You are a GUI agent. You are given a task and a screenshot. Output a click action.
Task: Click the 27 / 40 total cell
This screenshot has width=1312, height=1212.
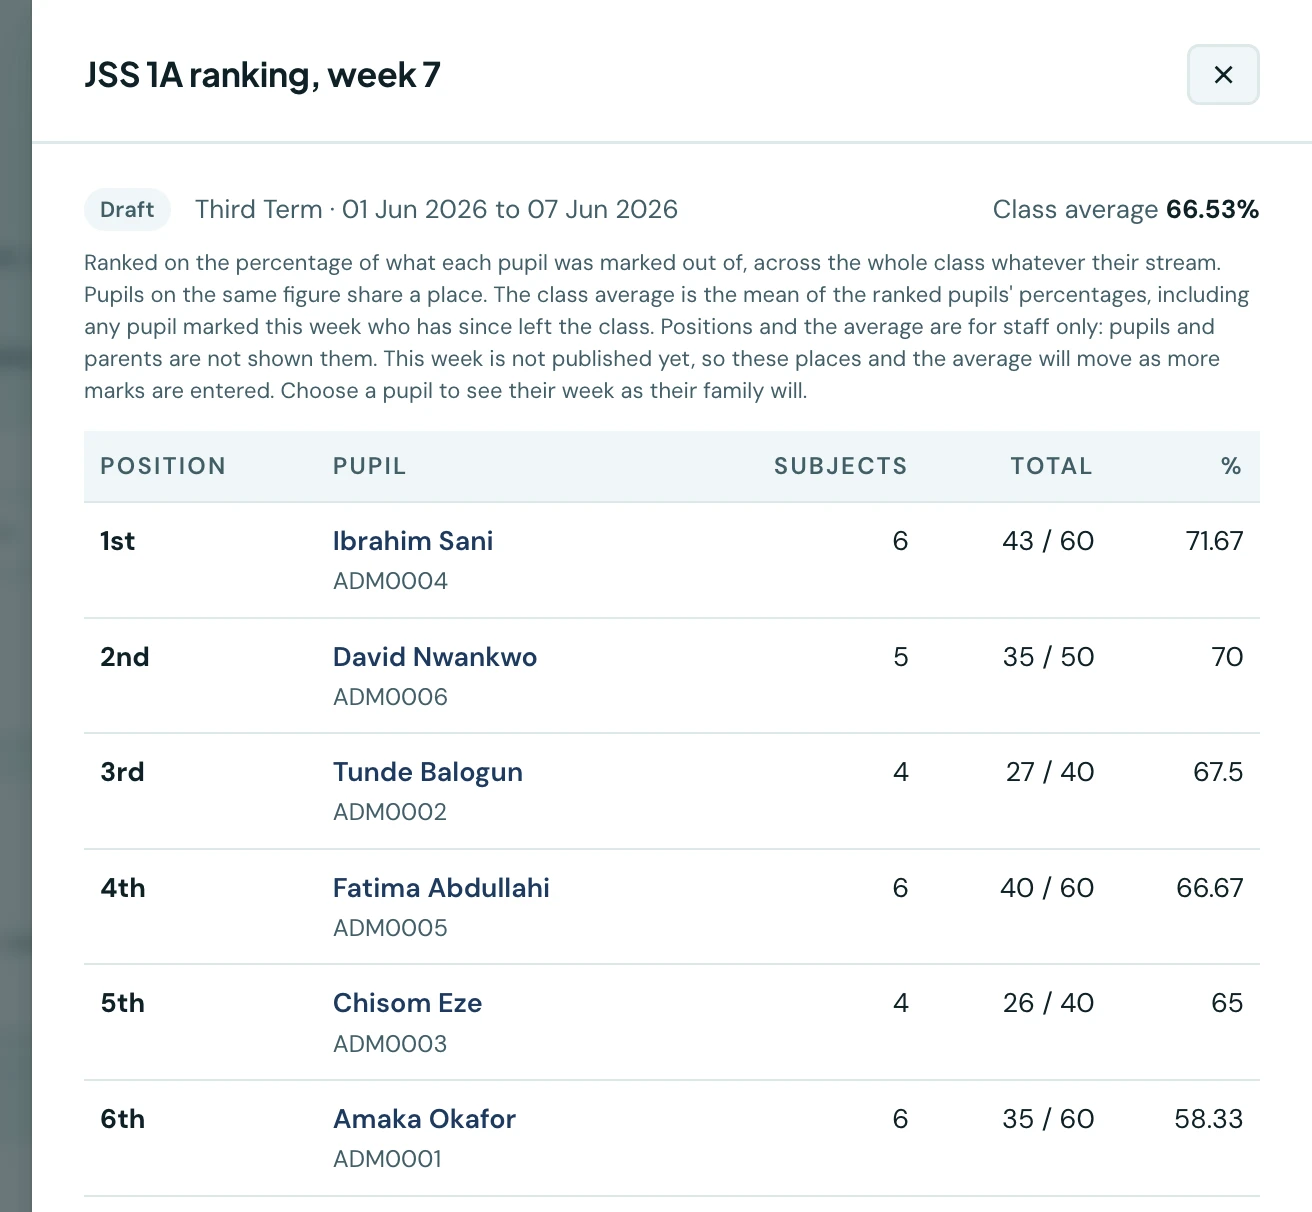click(1050, 772)
